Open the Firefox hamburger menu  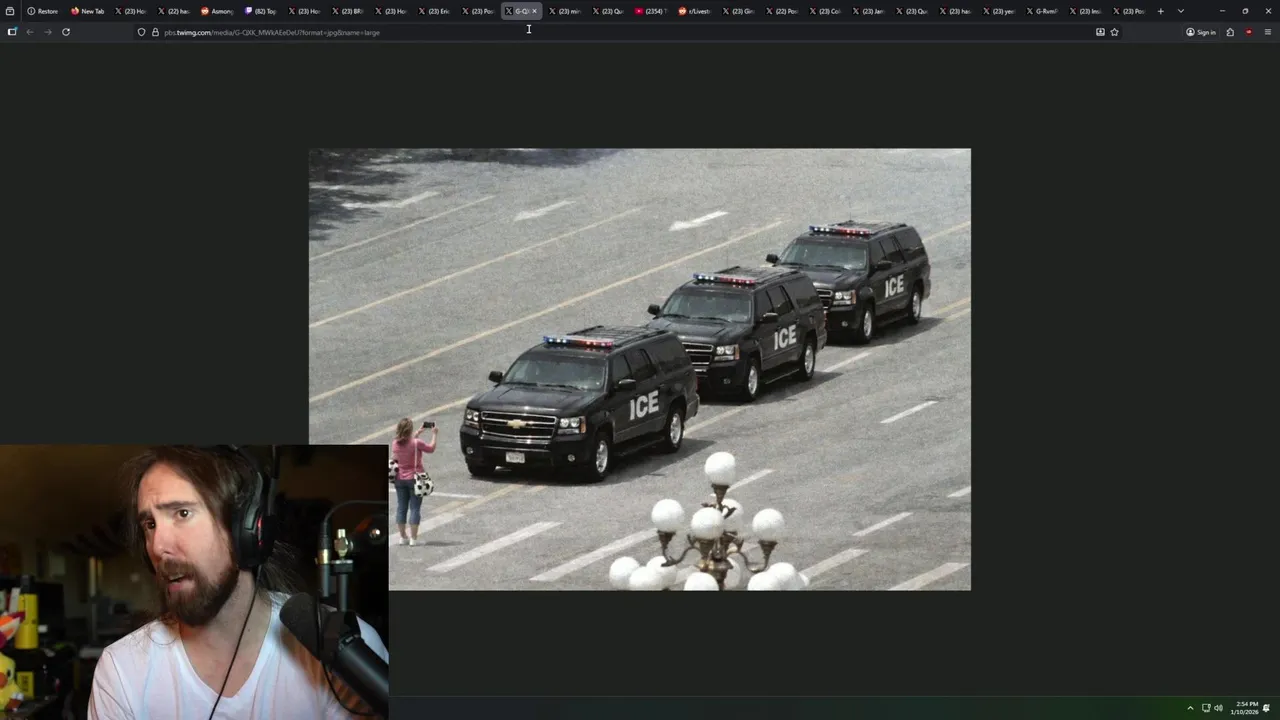pyautogui.click(x=1268, y=32)
